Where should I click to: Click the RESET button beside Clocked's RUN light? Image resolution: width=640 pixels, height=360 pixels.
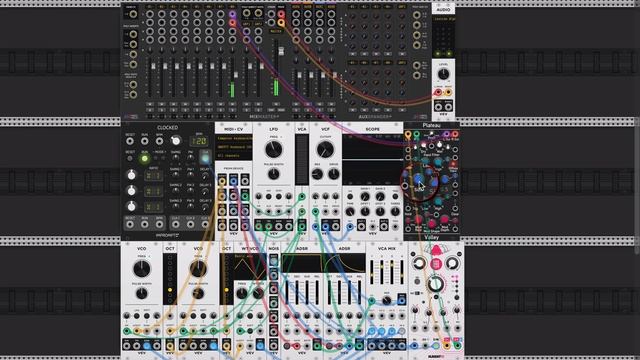click(130, 158)
